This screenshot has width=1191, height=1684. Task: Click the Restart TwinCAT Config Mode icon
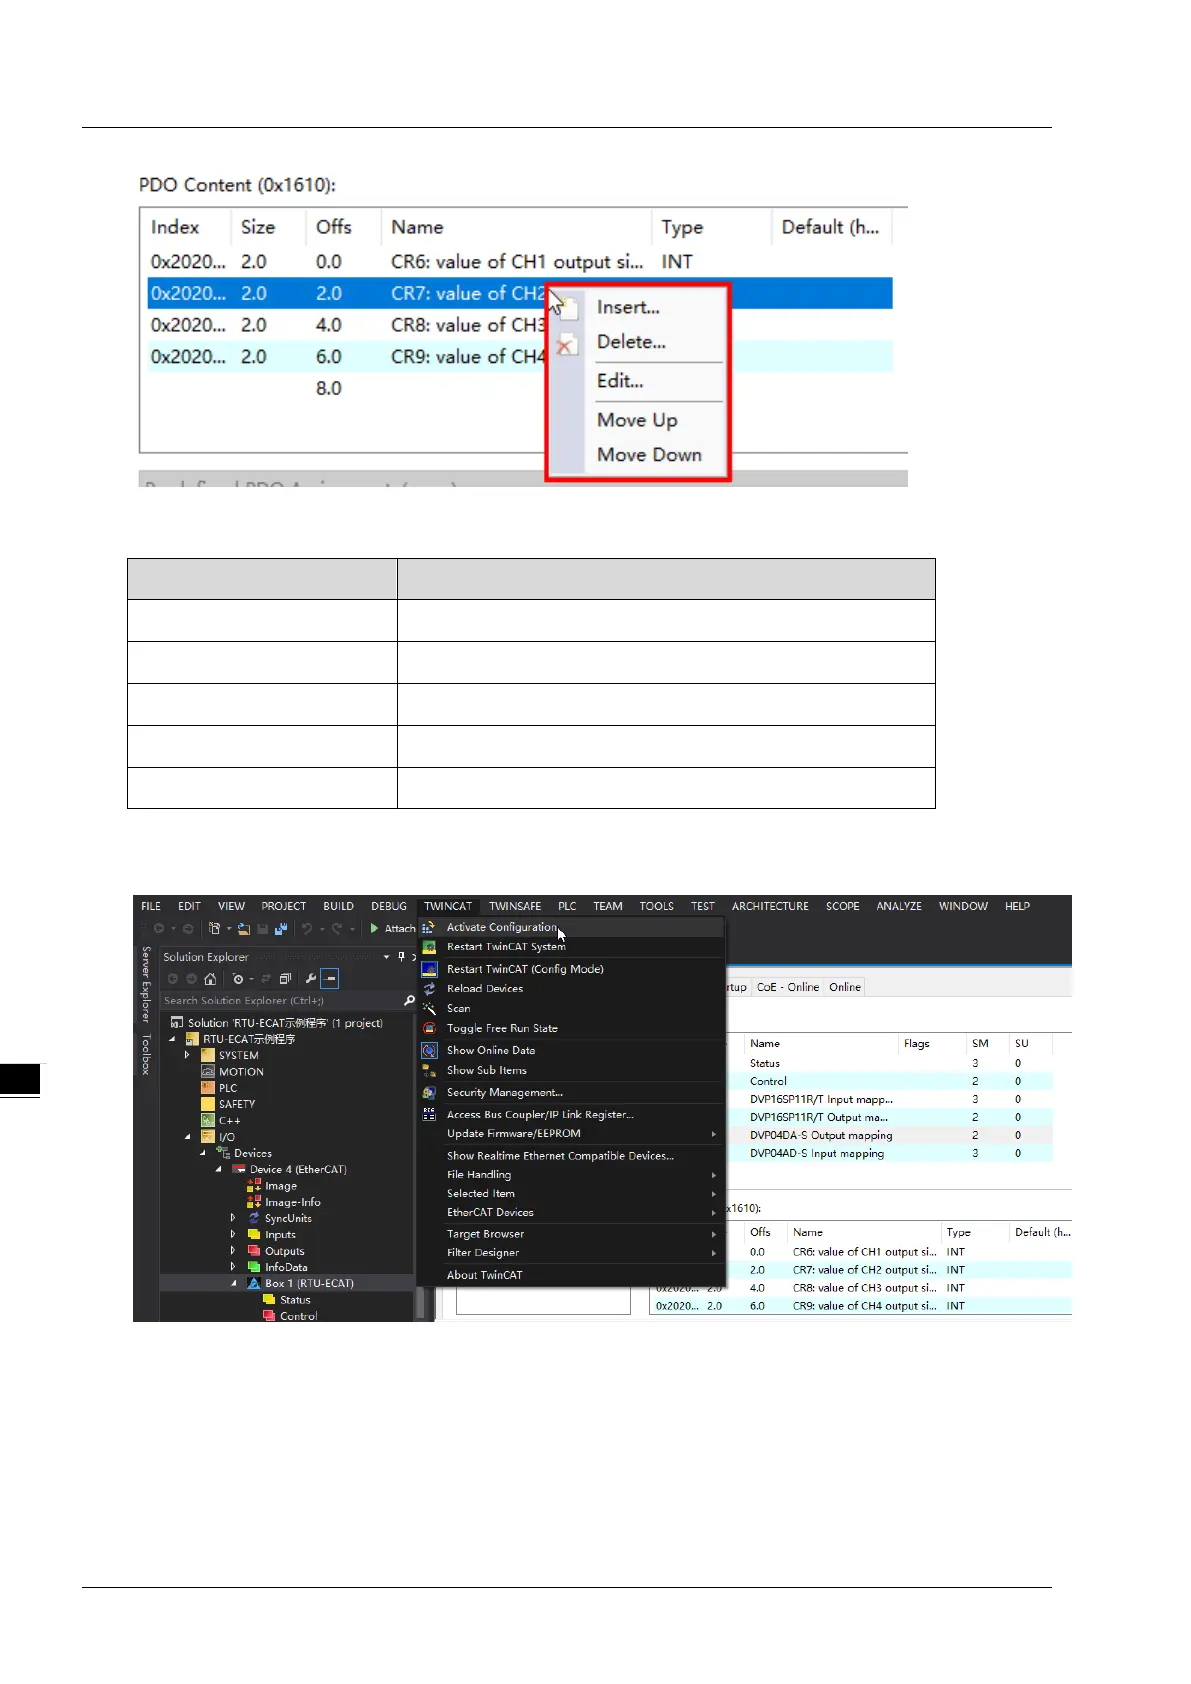pos(429,969)
